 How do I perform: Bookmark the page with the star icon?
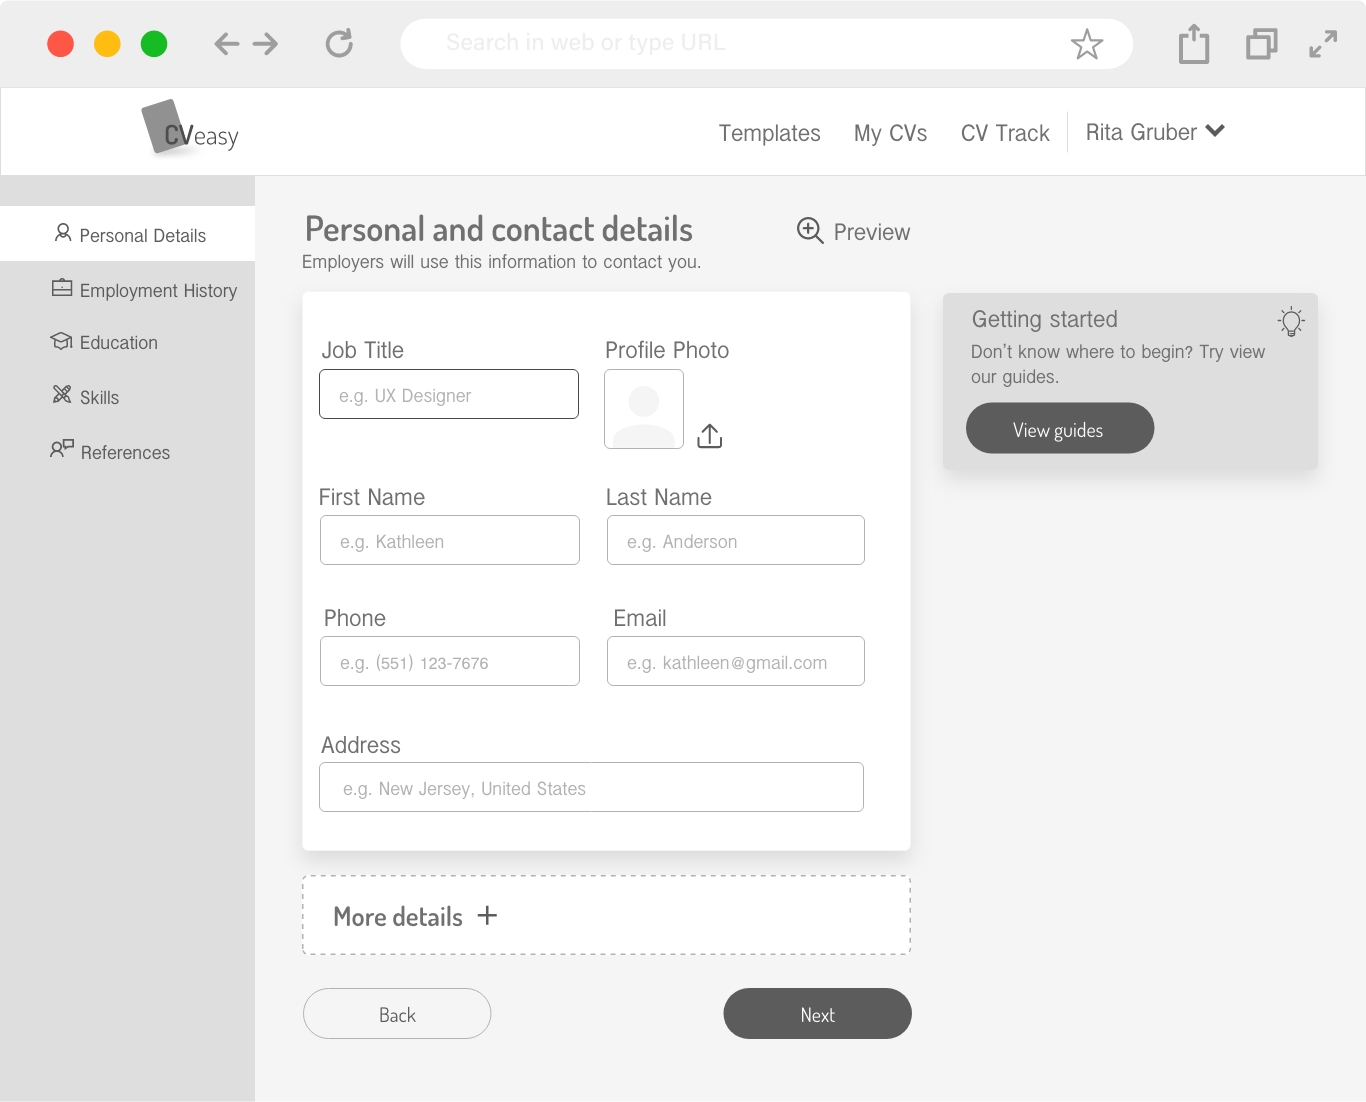1086,44
